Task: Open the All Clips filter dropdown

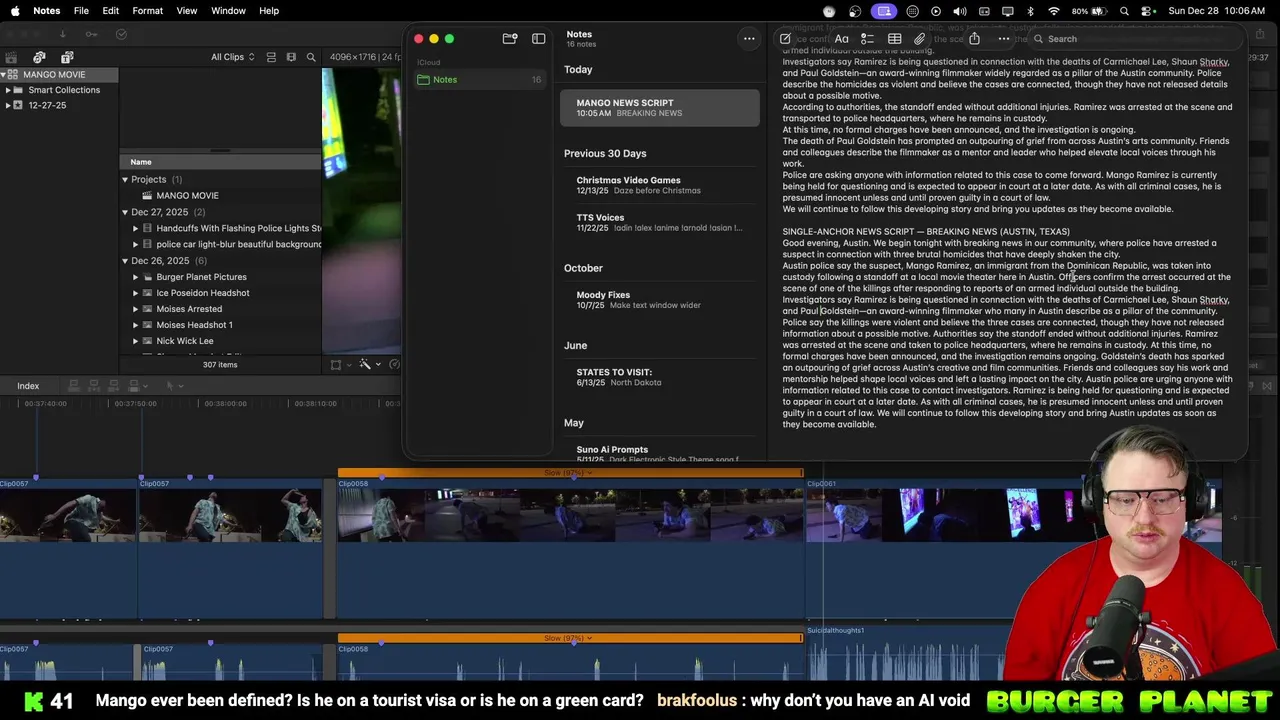Action: (232, 57)
